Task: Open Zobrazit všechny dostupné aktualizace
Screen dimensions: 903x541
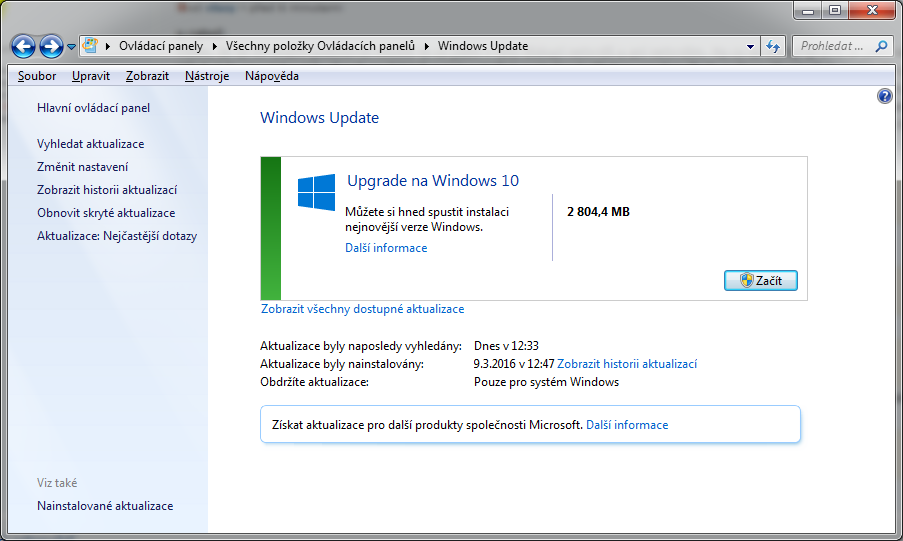Action: (x=362, y=309)
